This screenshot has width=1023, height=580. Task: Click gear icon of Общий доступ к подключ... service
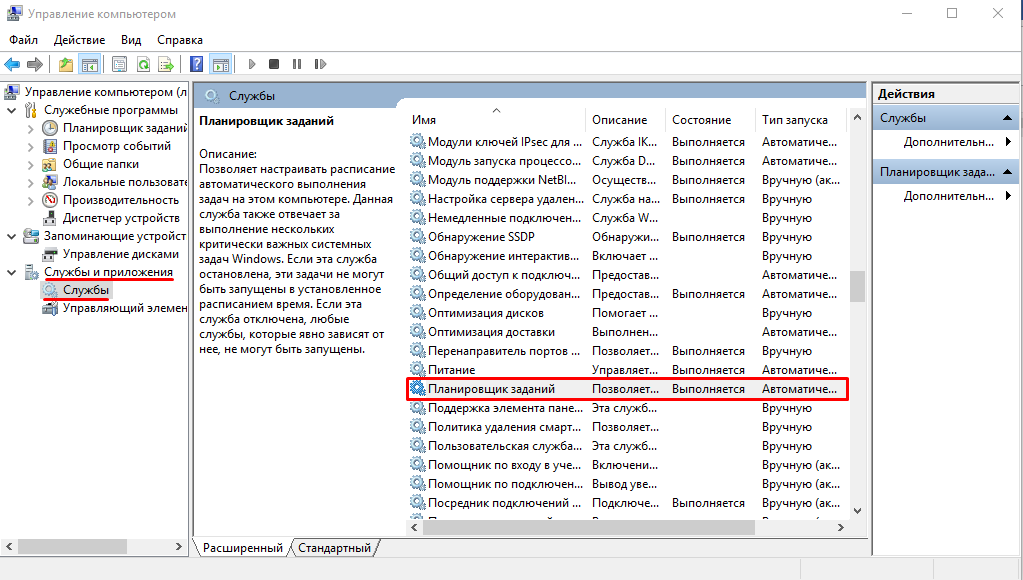(418, 274)
